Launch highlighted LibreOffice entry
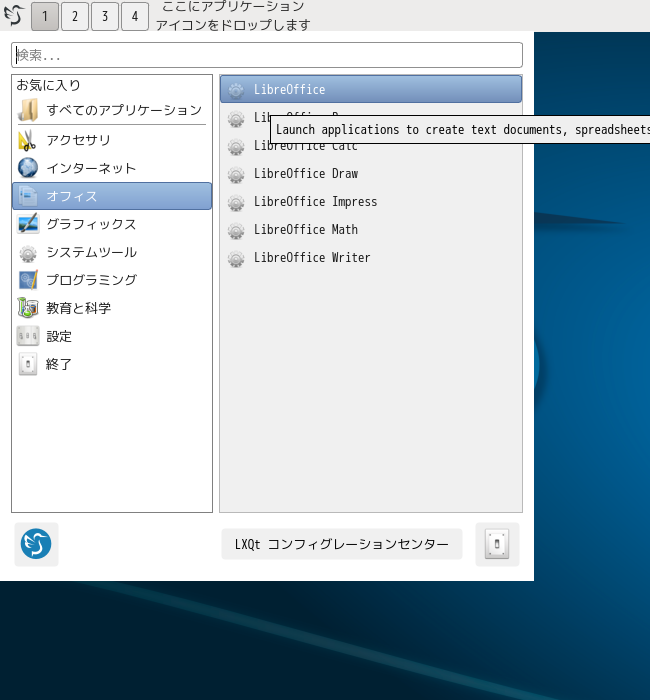The width and height of the screenshot is (650, 700). (371, 89)
